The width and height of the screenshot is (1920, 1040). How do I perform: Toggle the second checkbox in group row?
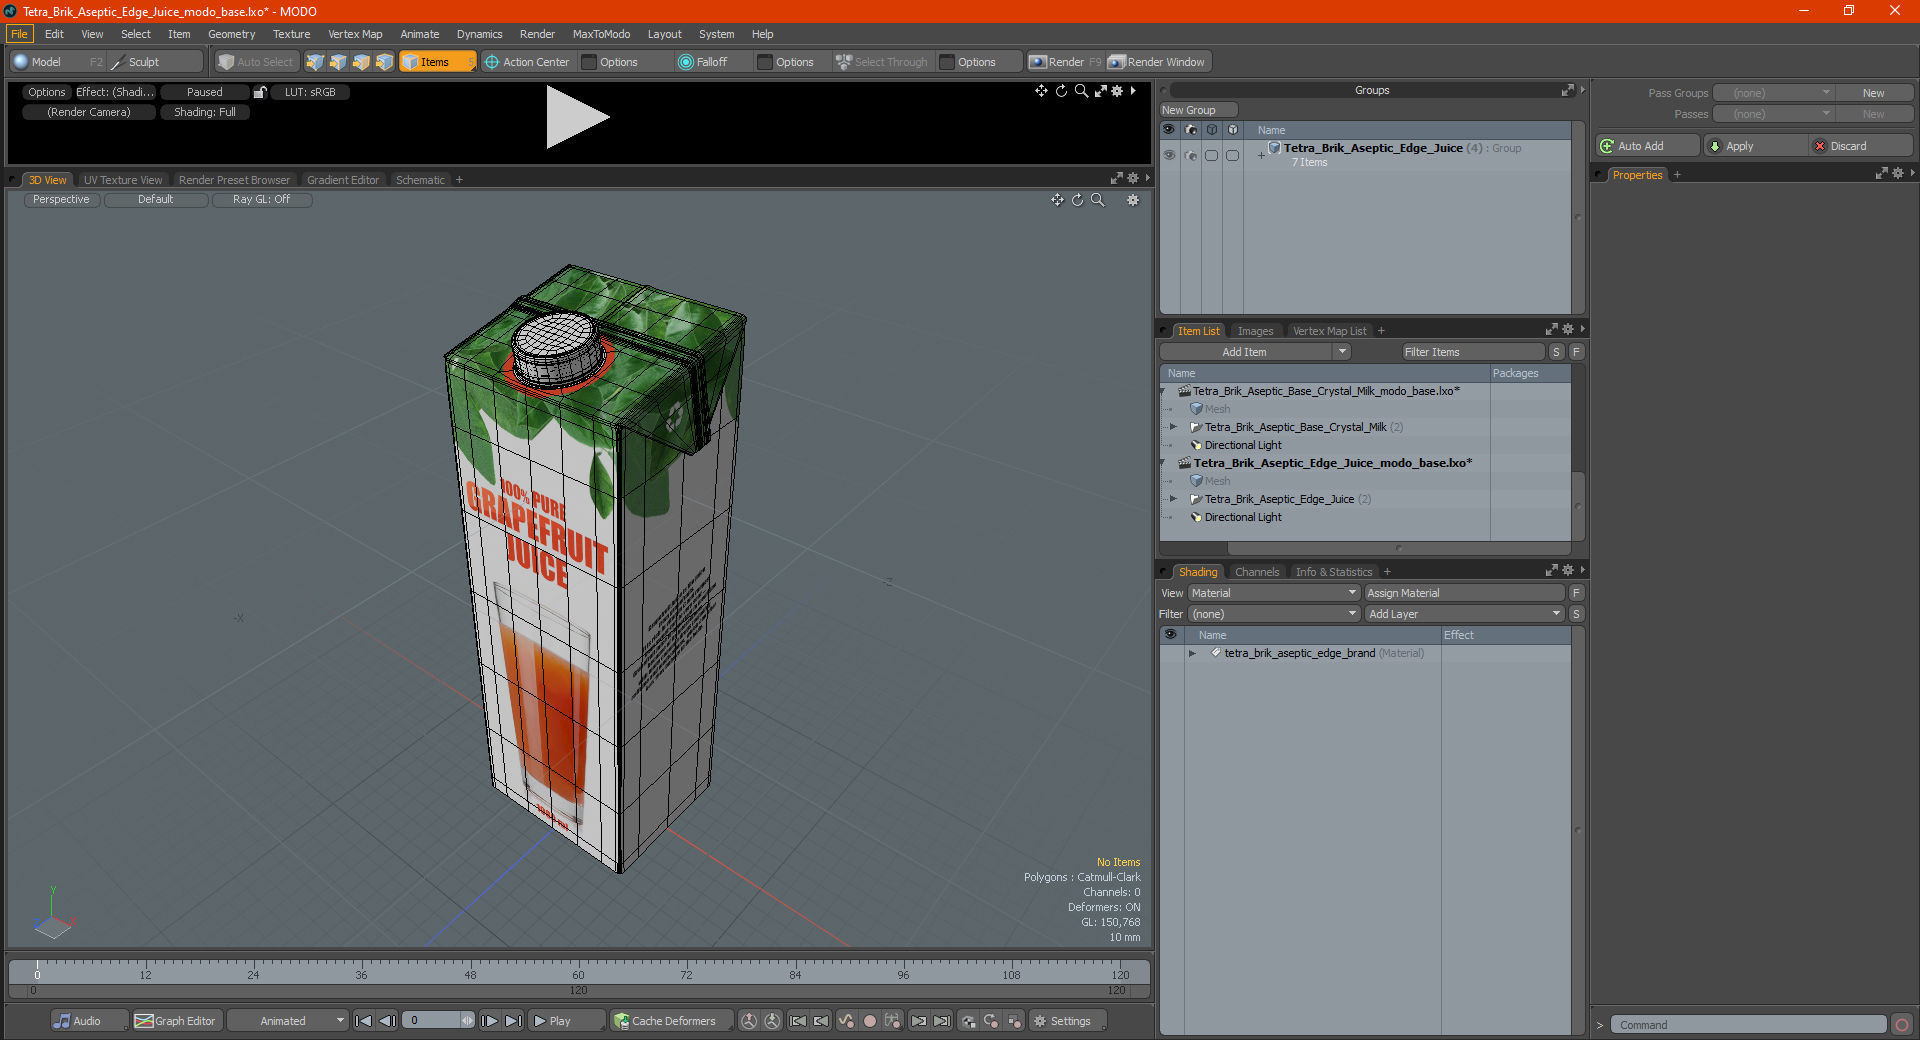pyautogui.click(x=1232, y=155)
